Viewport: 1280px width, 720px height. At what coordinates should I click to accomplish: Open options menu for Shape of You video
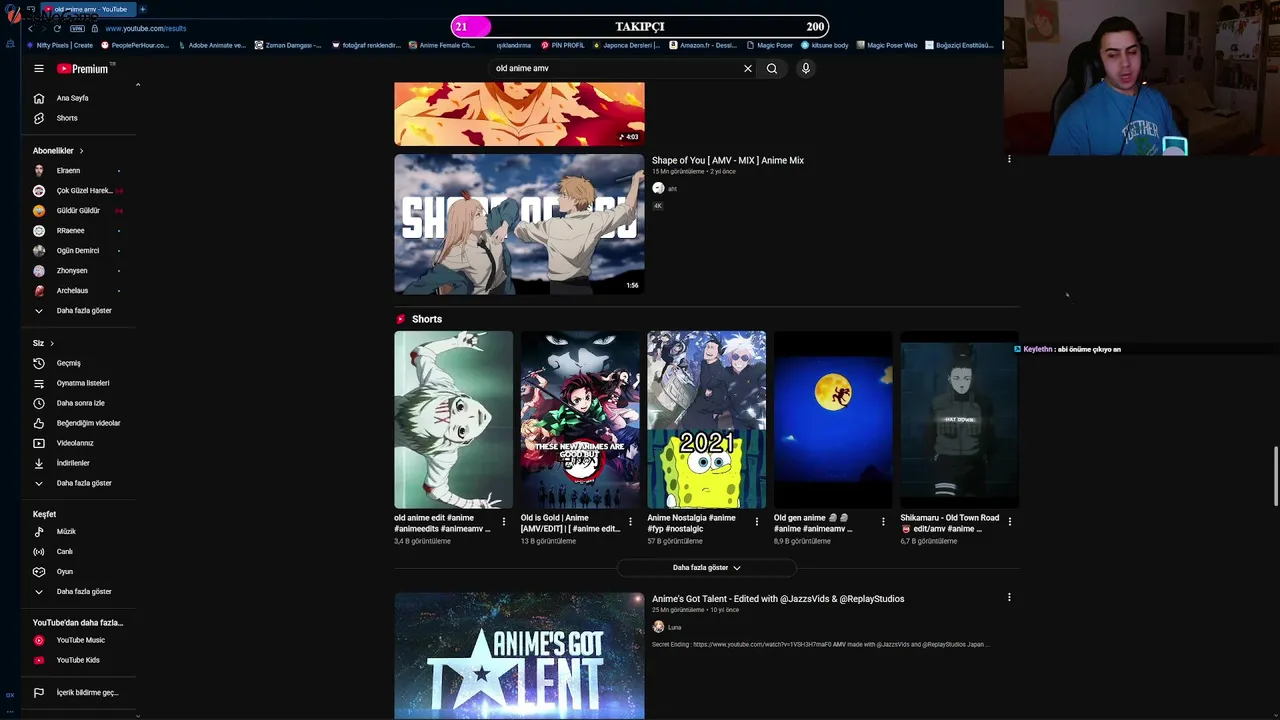point(1009,159)
